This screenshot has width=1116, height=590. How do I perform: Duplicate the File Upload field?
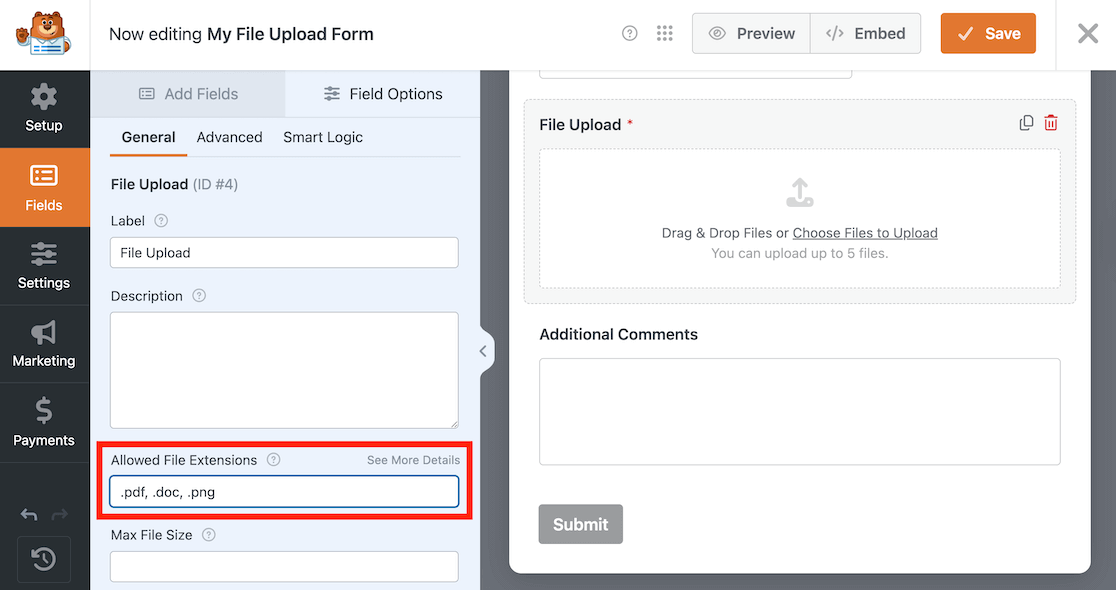pyautogui.click(x=1026, y=123)
